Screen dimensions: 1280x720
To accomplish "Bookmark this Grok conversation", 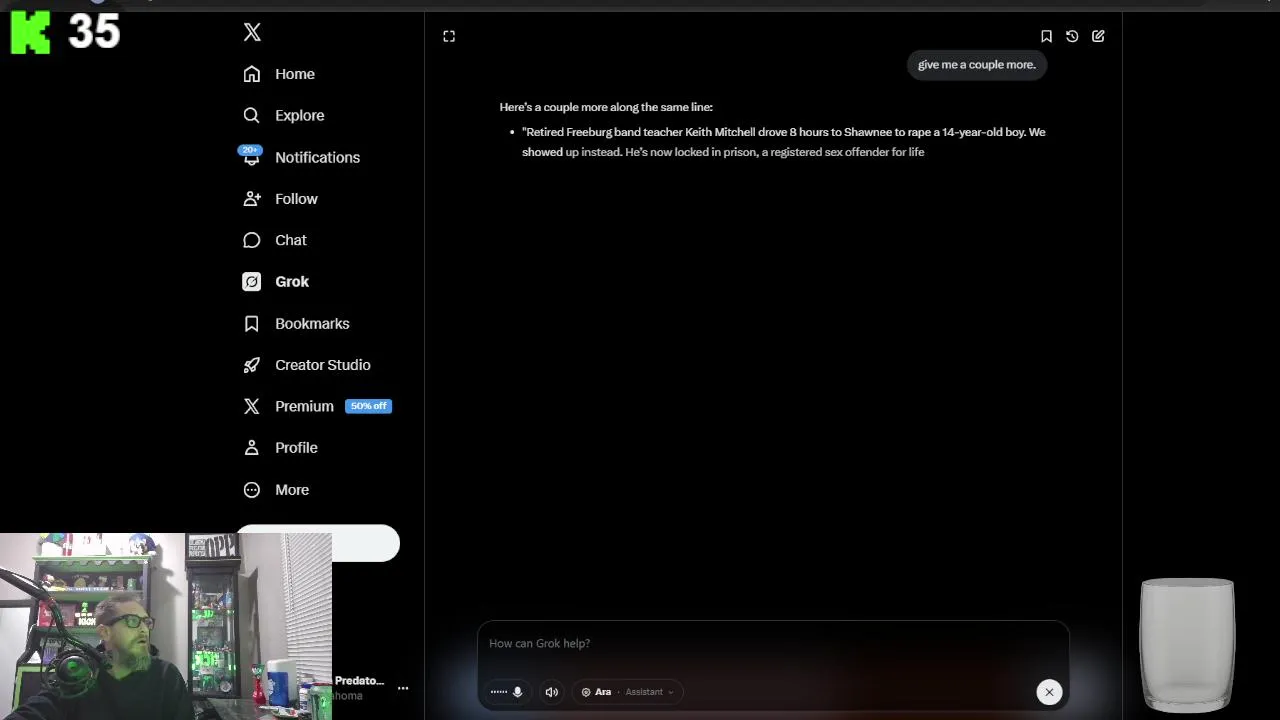I will (x=1046, y=36).
